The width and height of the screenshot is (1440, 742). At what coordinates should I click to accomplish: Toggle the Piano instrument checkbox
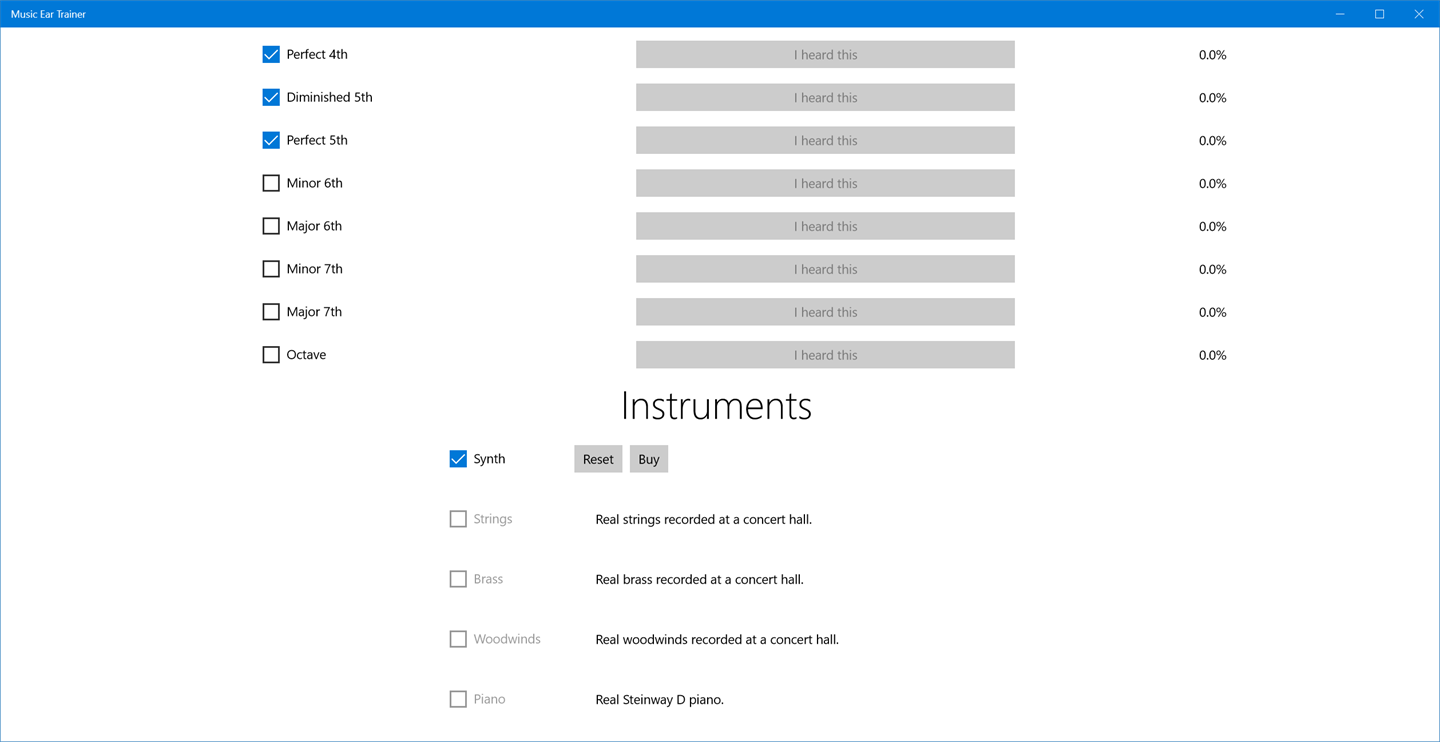click(458, 699)
